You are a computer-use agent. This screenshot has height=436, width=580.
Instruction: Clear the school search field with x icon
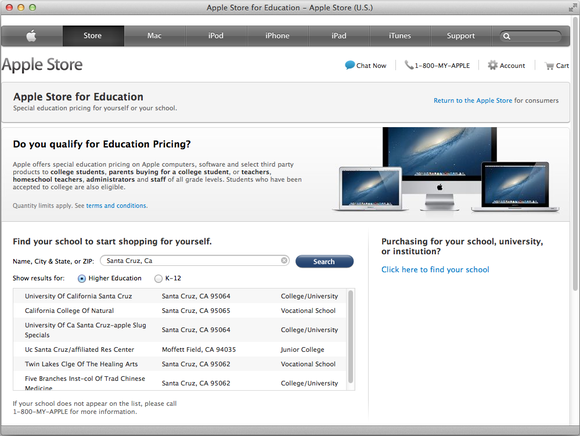tap(284, 260)
